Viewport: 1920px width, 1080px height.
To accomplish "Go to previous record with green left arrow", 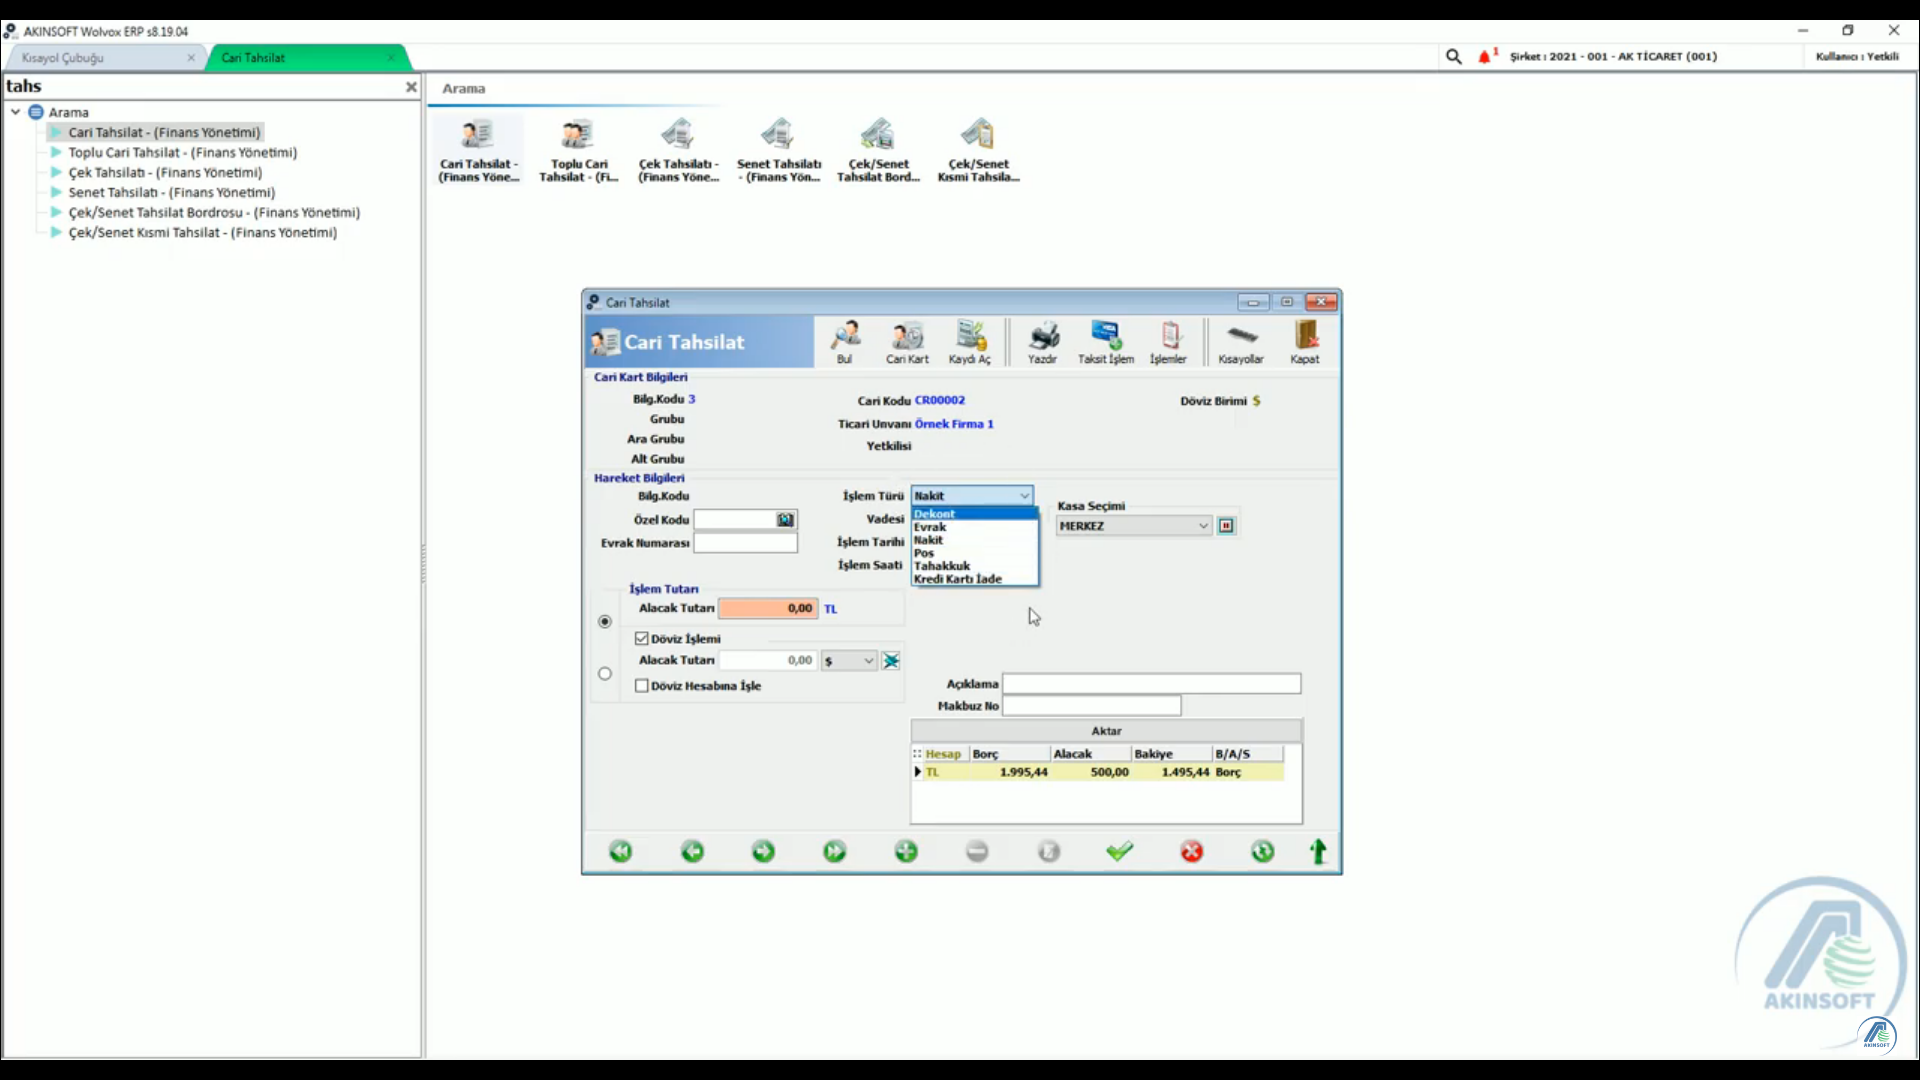I will pyautogui.click(x=692, y=851).
